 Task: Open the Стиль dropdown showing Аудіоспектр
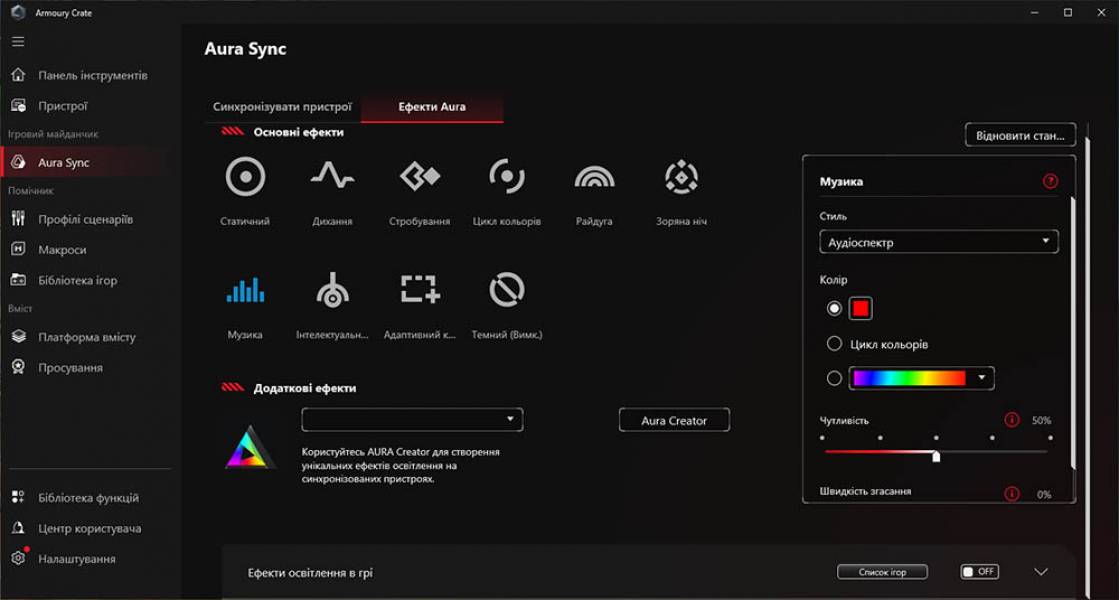(x=938, y=241)
